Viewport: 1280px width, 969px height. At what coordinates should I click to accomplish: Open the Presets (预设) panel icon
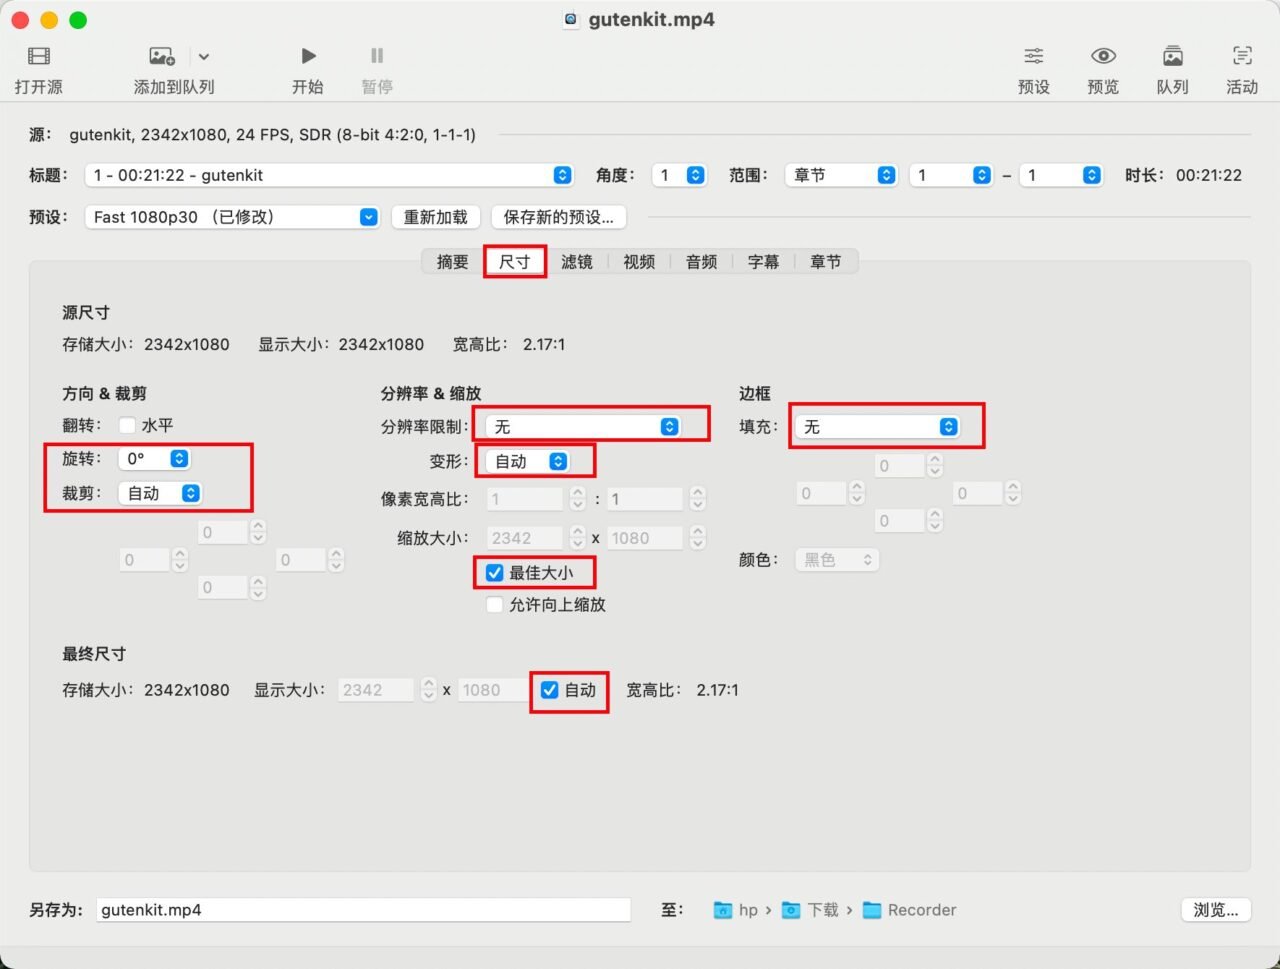point(1033,56)
